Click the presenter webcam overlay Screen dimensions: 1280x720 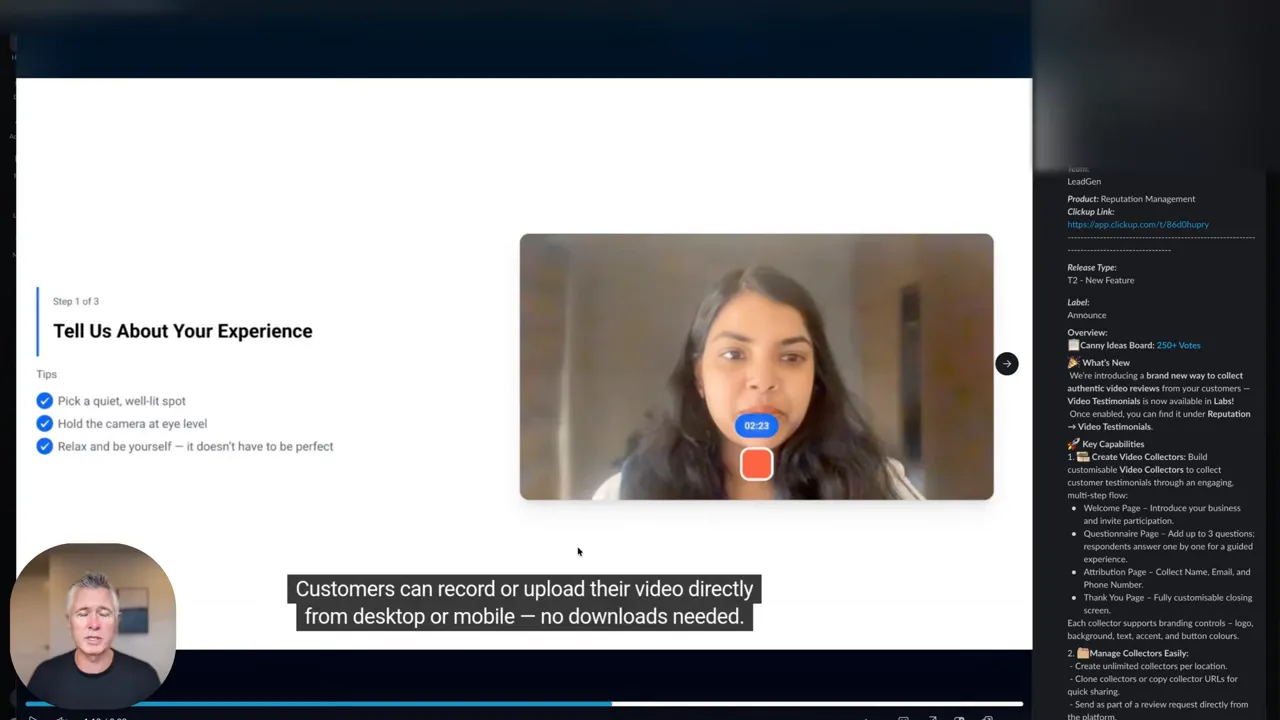[x=93, y=622]
